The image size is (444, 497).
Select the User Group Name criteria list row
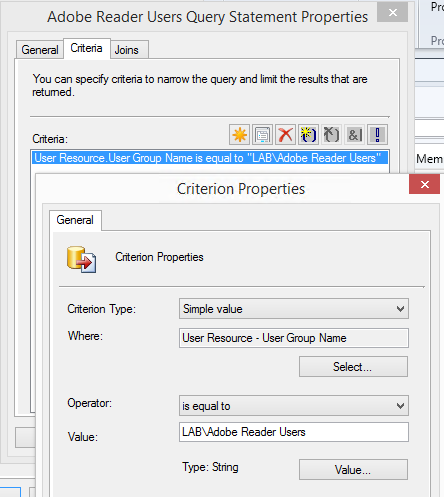(x=210, y=158)
